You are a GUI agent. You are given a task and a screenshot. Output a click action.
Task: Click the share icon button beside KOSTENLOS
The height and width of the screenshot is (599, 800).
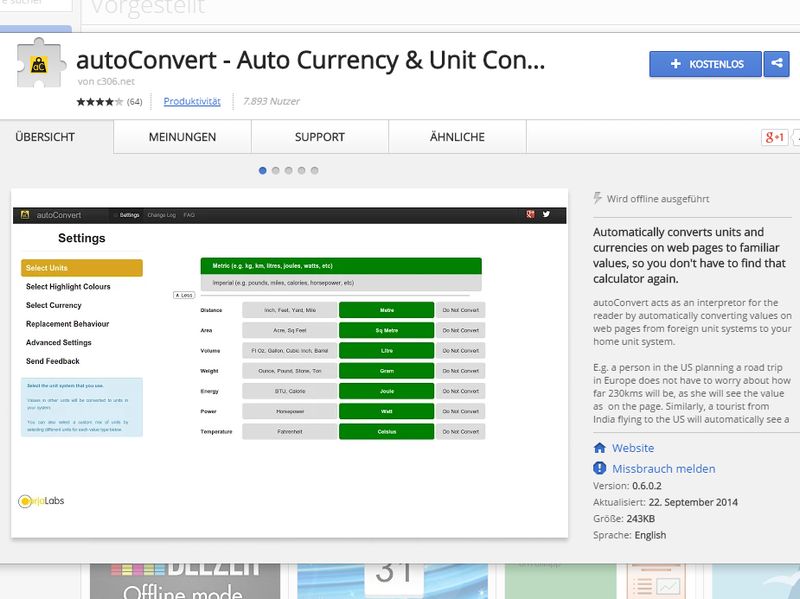[777, 64]
